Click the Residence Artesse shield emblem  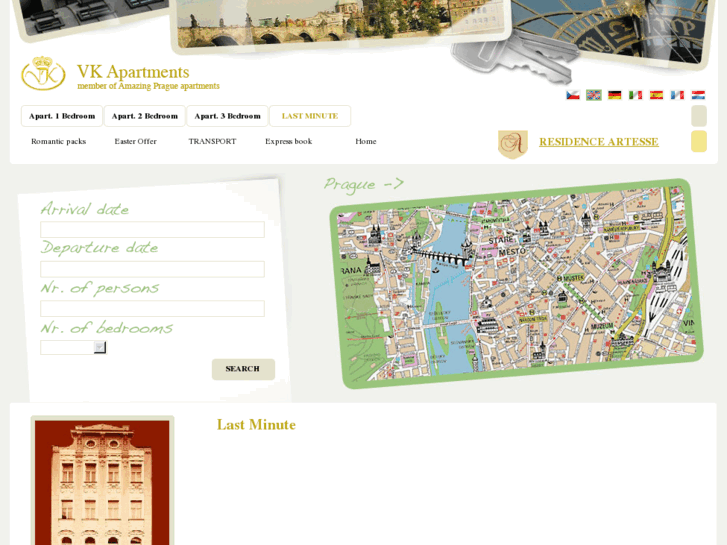pos(513,144)
